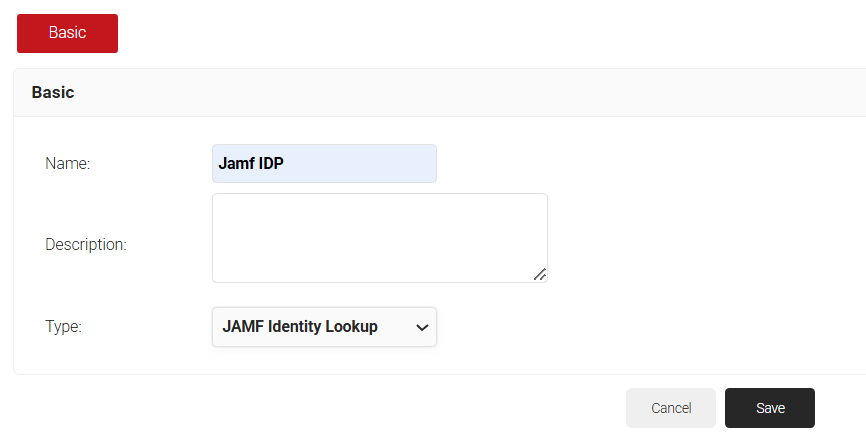Click the Description box resize handle

click(x=540, y=274)
